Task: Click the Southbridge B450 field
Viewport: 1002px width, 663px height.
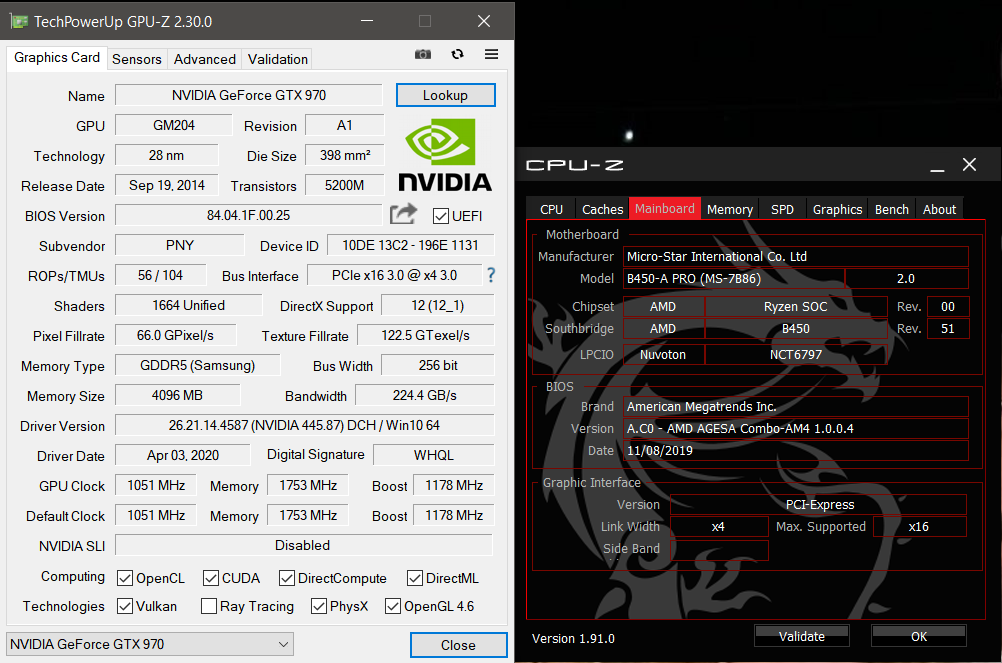Action: click(x=796, y=328)
